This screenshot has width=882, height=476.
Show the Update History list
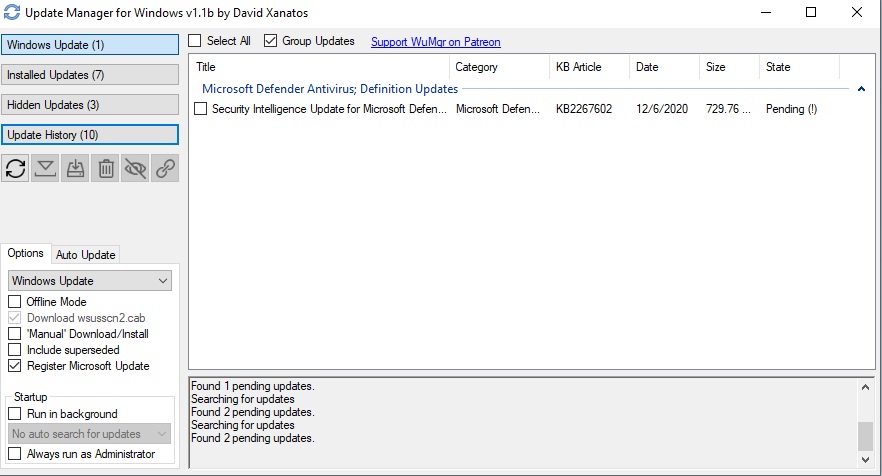click(x=90, y=135)
